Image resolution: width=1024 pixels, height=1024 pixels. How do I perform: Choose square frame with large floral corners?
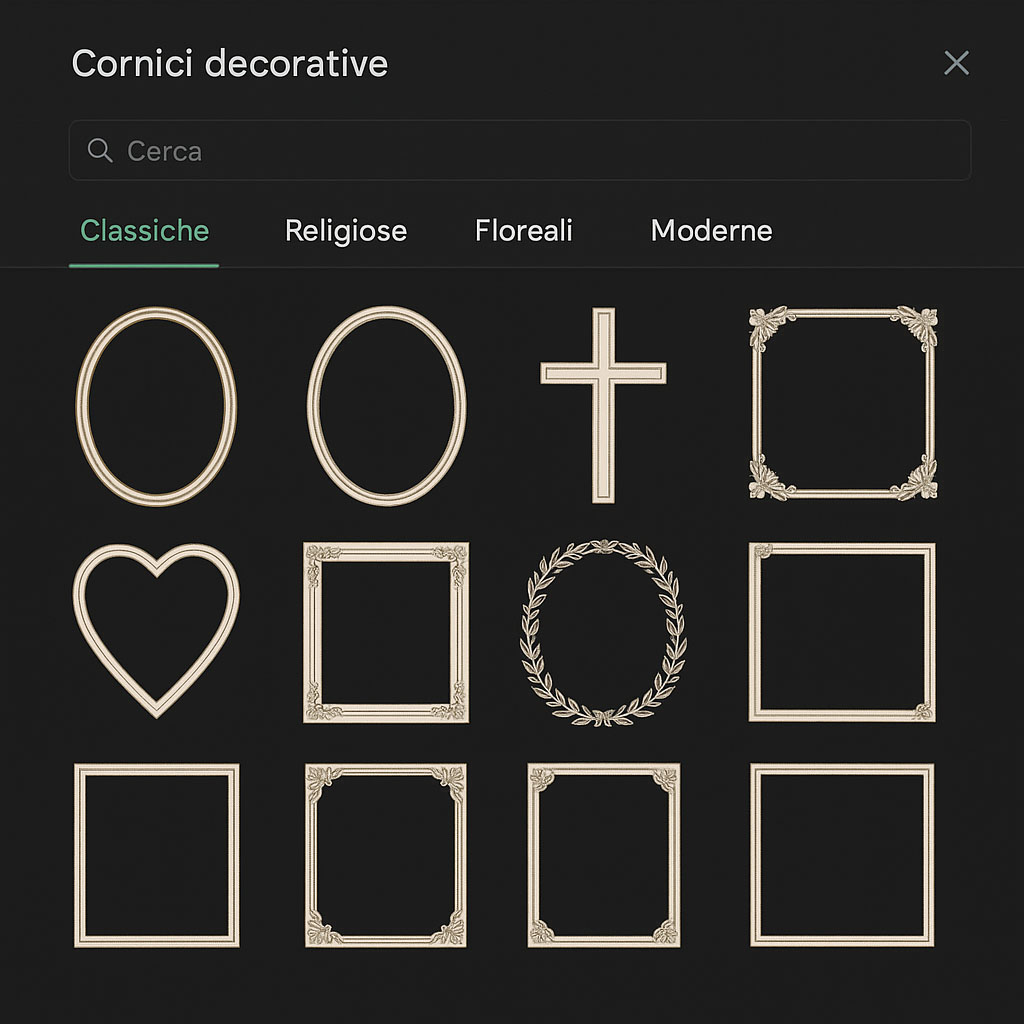click(x=843, y=403)
